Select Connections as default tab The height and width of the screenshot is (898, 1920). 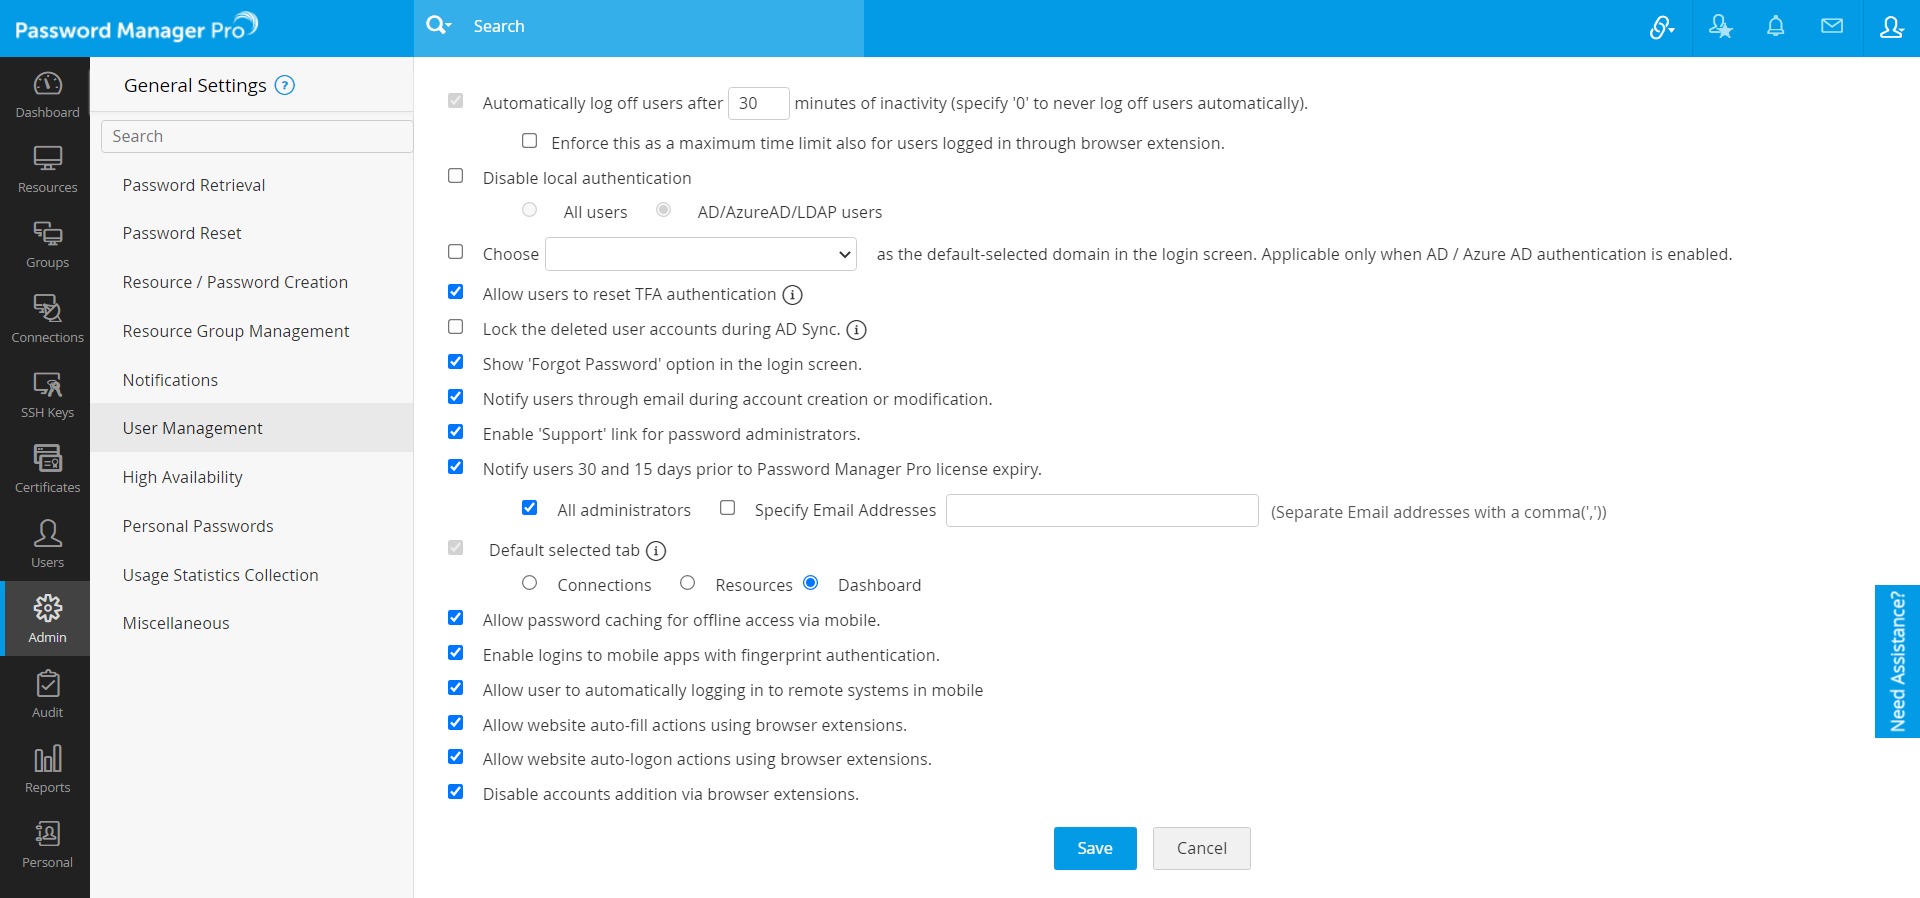[x=530, y=583]
